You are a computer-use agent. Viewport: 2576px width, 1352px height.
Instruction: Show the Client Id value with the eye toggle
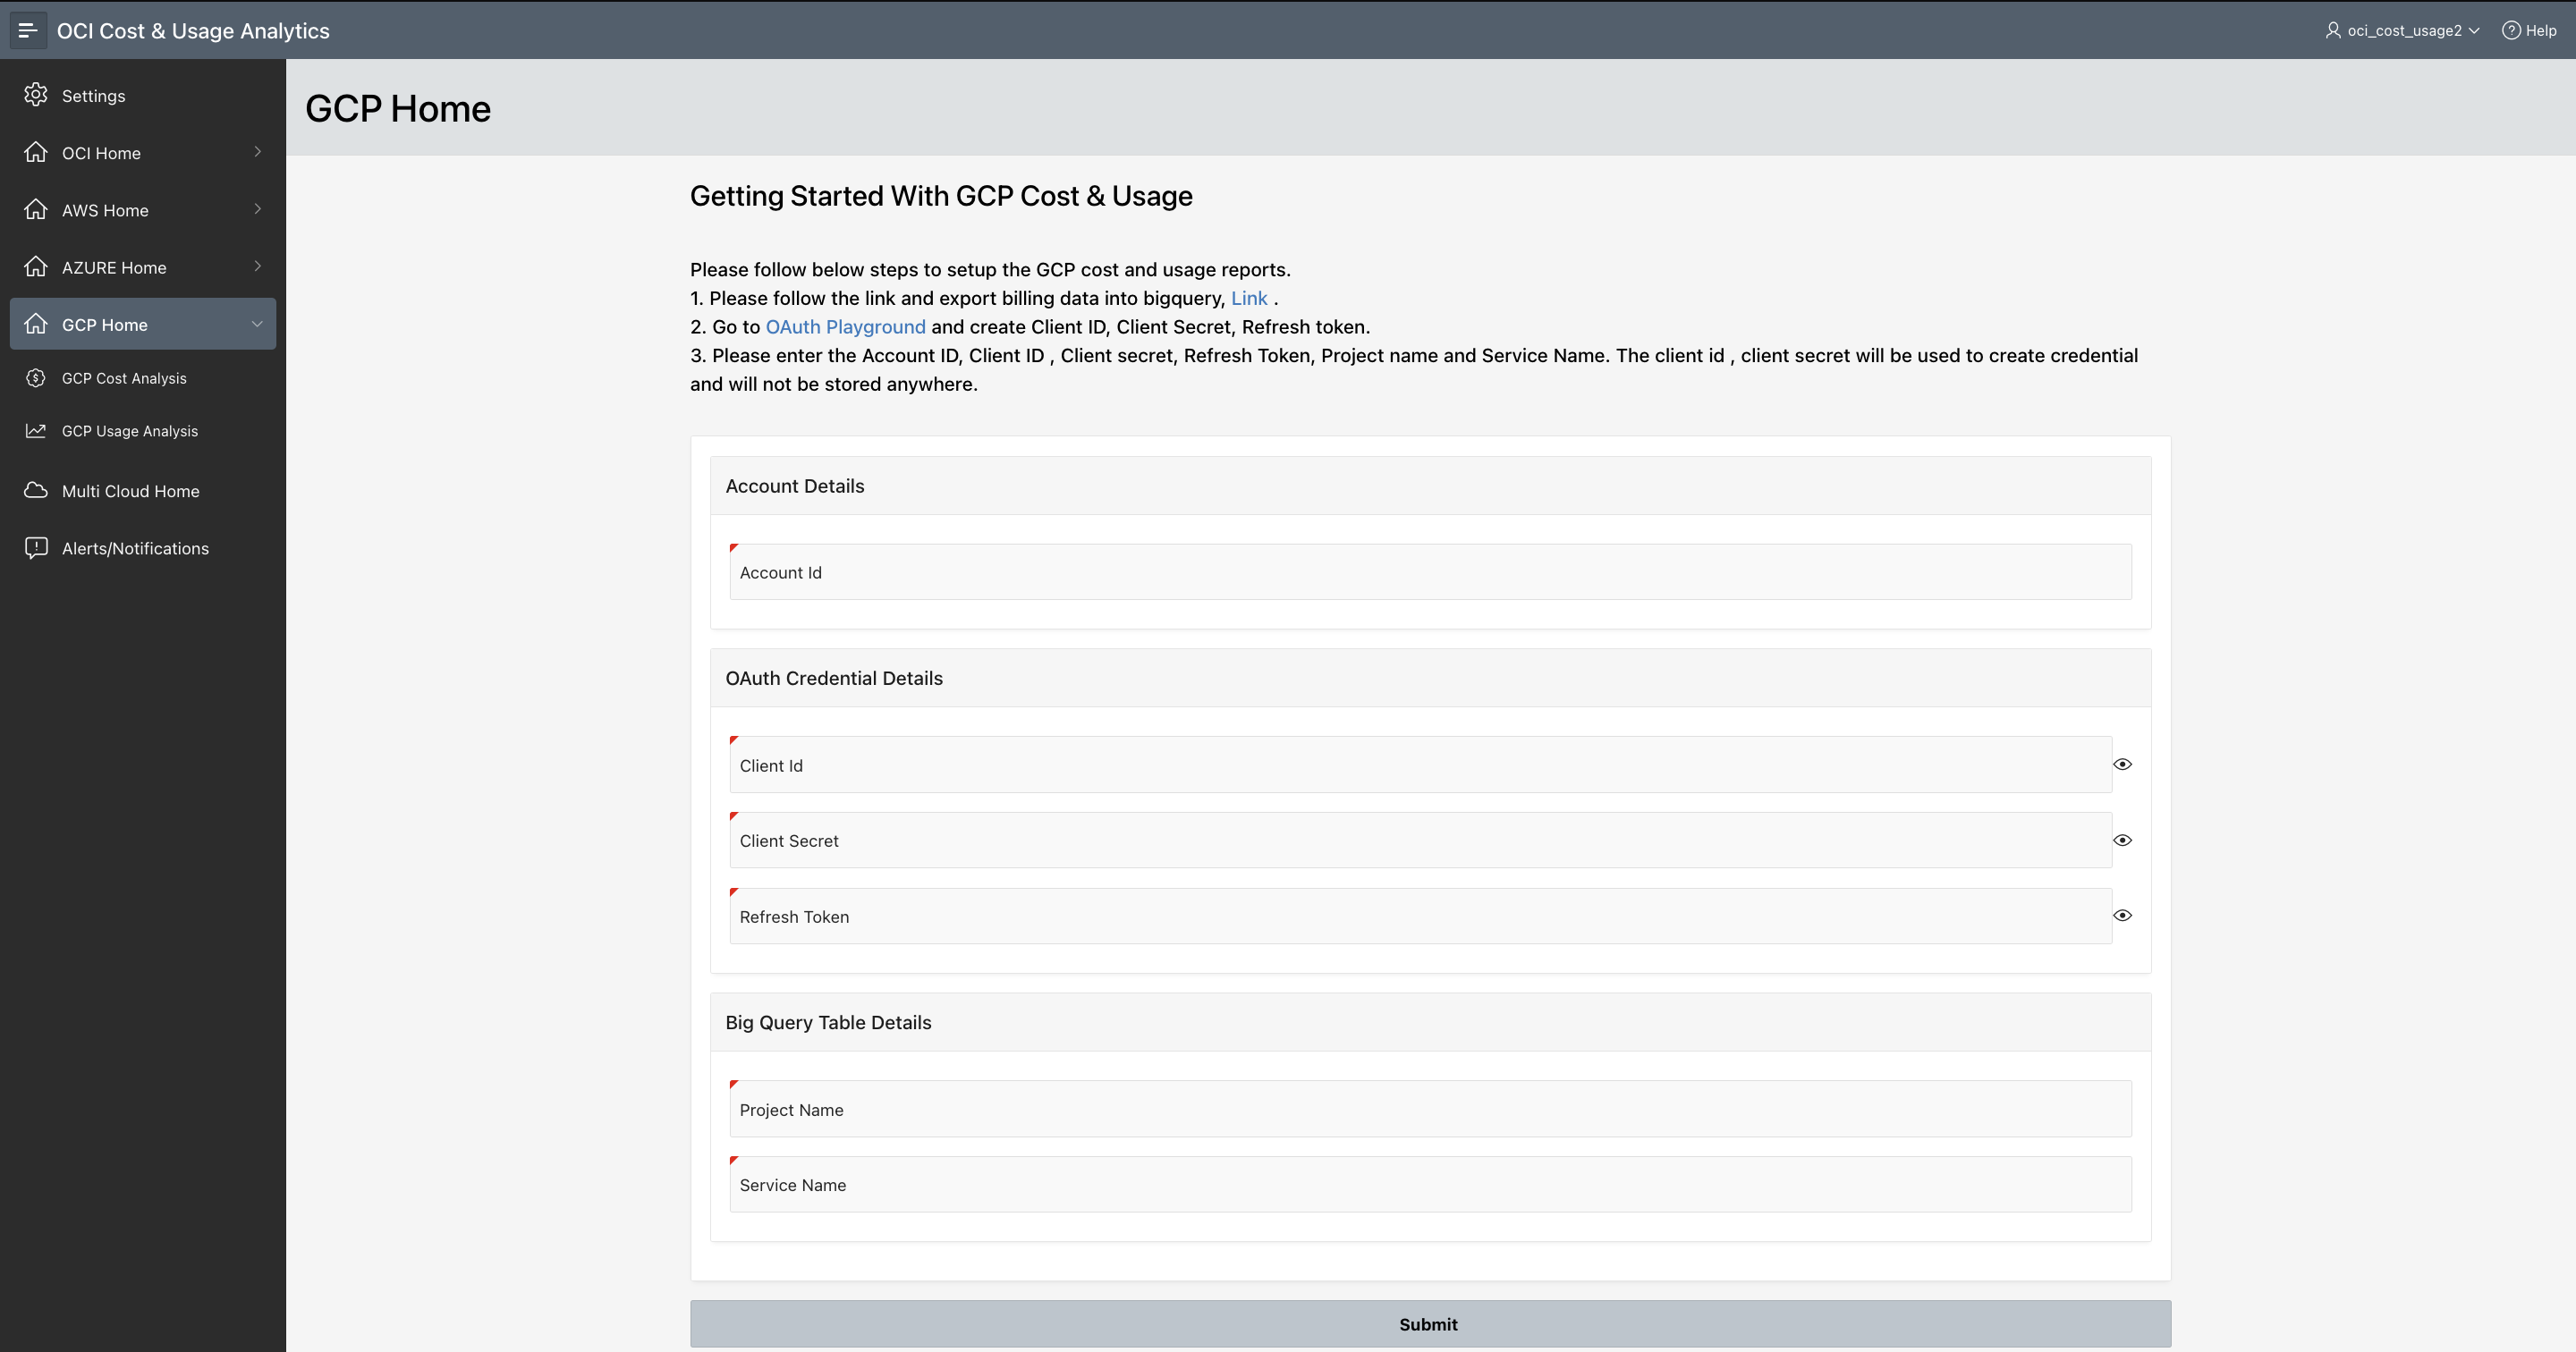[2123, 764]
